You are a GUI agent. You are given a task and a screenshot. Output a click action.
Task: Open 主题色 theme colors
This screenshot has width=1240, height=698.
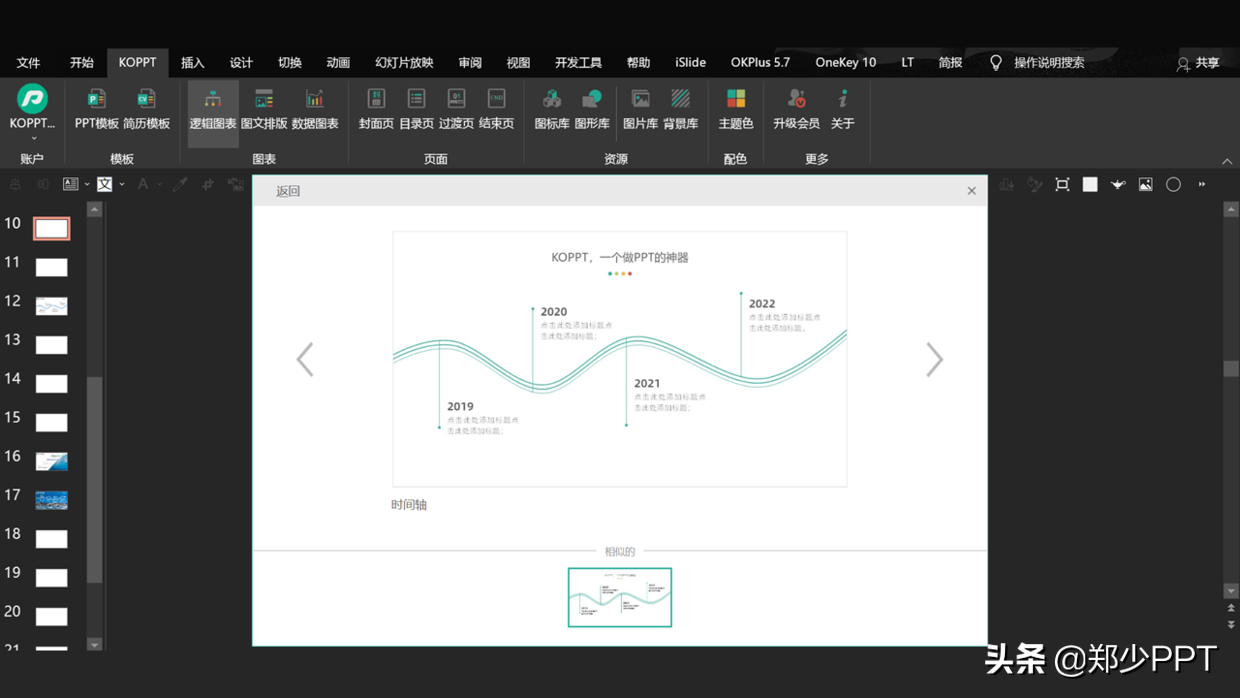coord(736,108)
